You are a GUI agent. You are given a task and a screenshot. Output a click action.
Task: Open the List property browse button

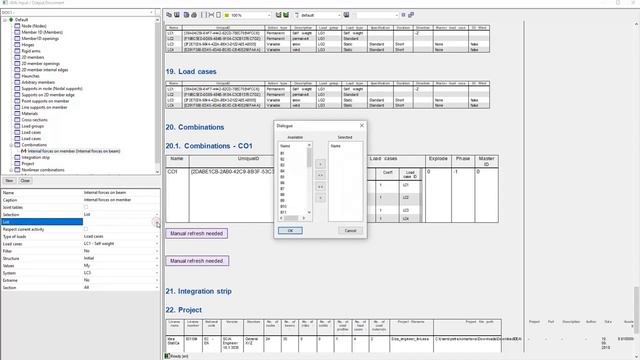tap(157, 222)
